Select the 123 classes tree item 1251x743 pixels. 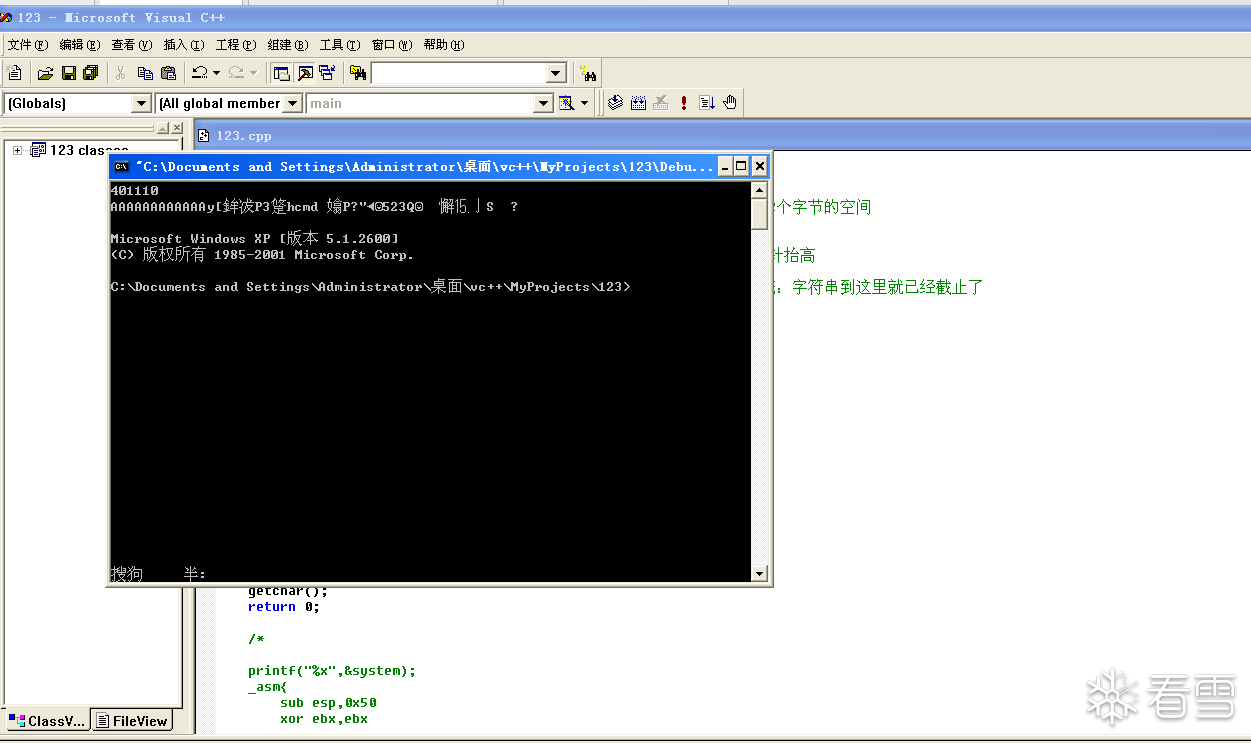pos(90,150)
